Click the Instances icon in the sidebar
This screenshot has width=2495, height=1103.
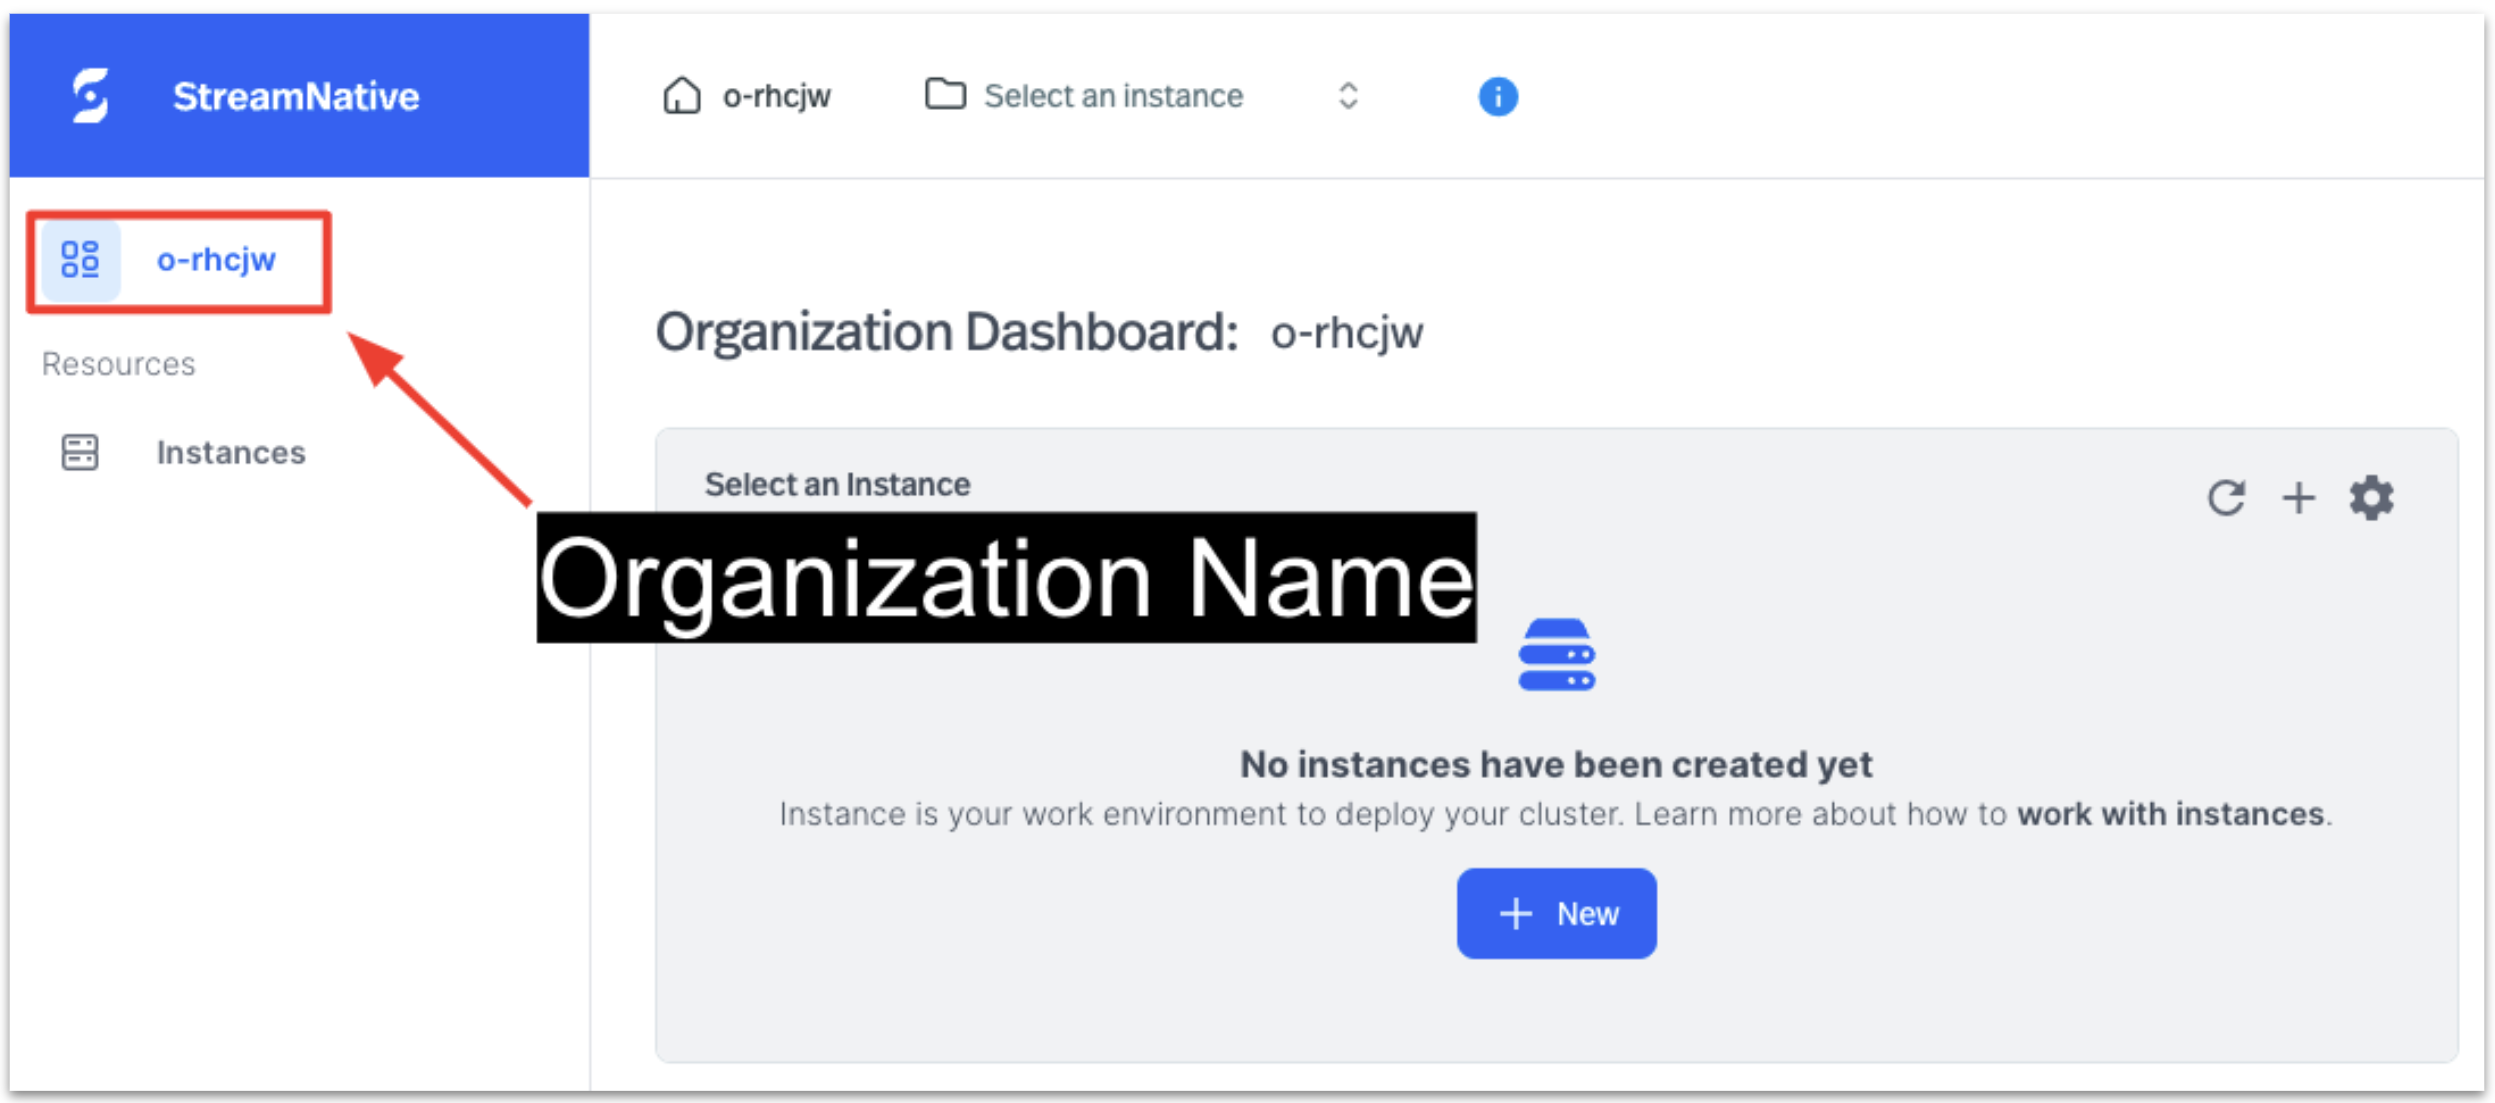[x=80, y=452]
